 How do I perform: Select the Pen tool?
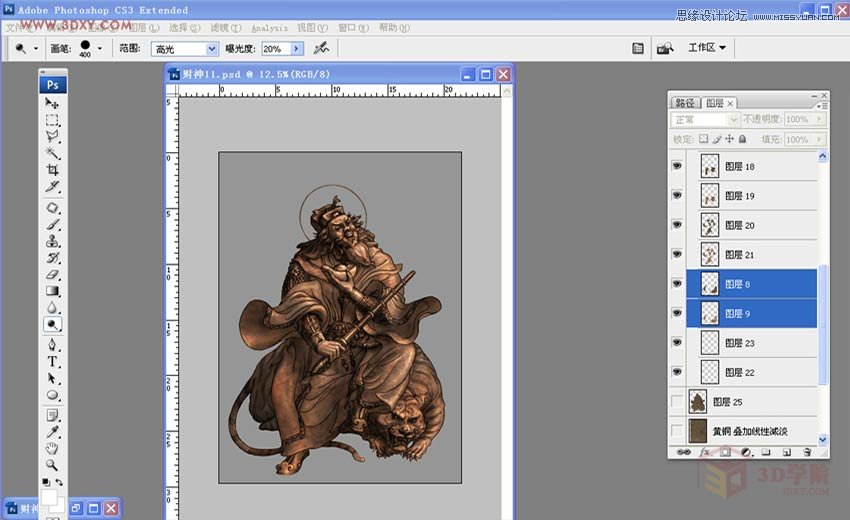[x=52, y=345]
